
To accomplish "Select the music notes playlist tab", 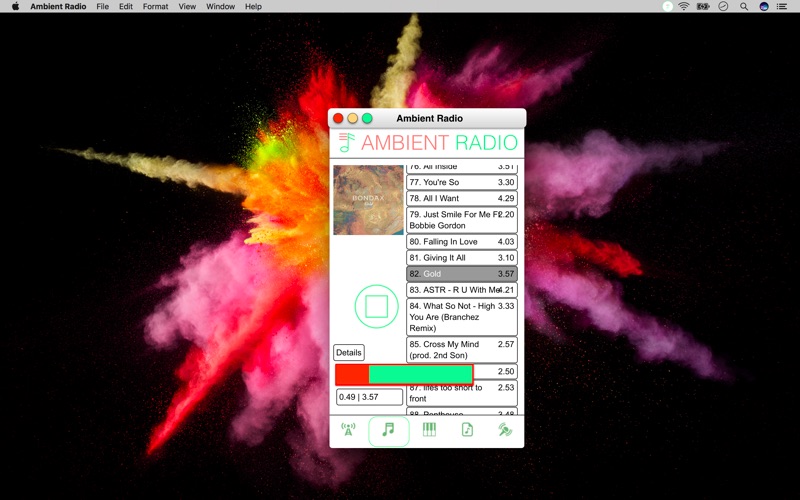I will pos(389,431).
